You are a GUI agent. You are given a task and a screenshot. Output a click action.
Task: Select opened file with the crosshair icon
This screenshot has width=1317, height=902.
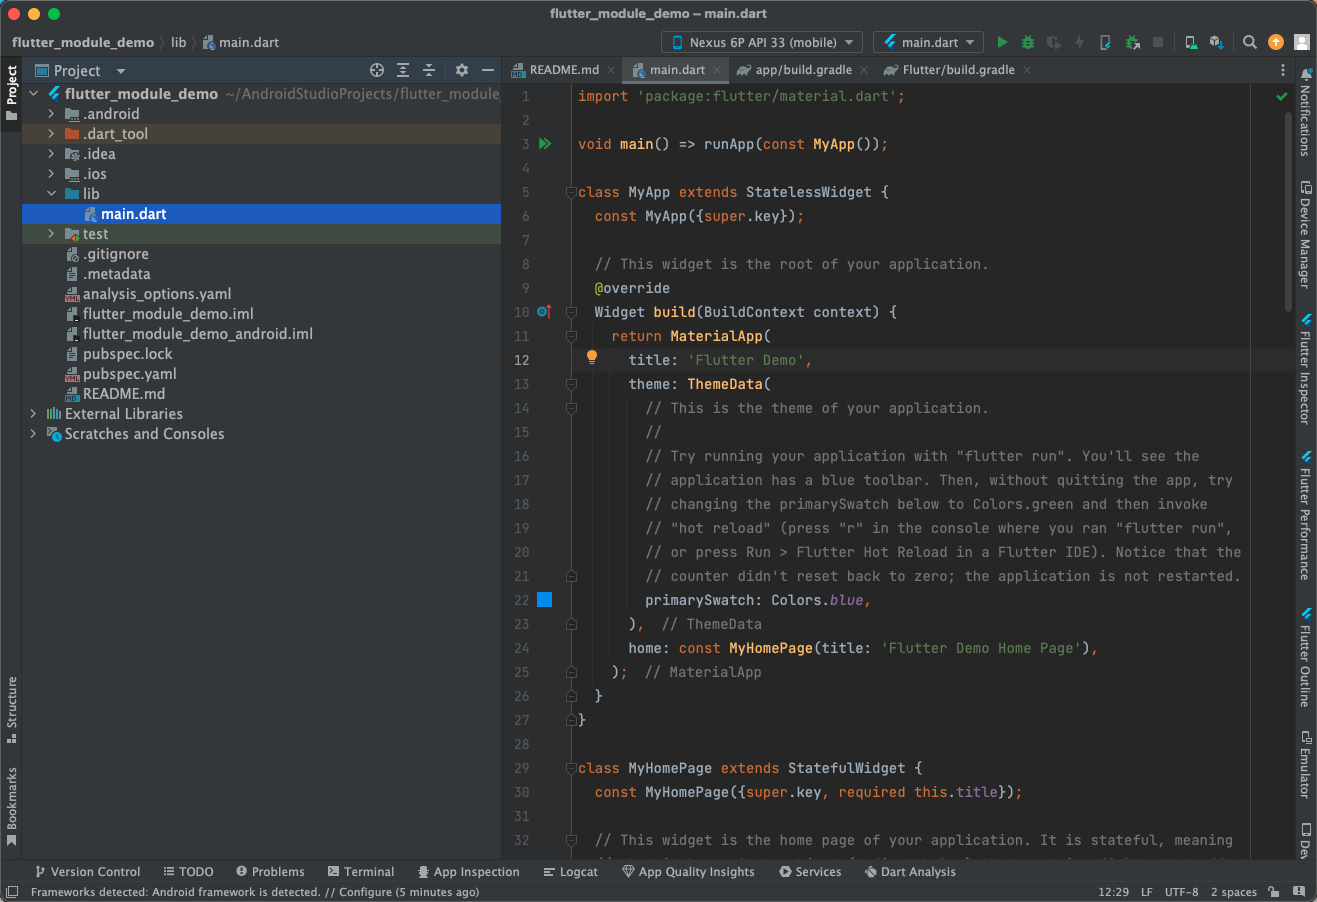377,70
